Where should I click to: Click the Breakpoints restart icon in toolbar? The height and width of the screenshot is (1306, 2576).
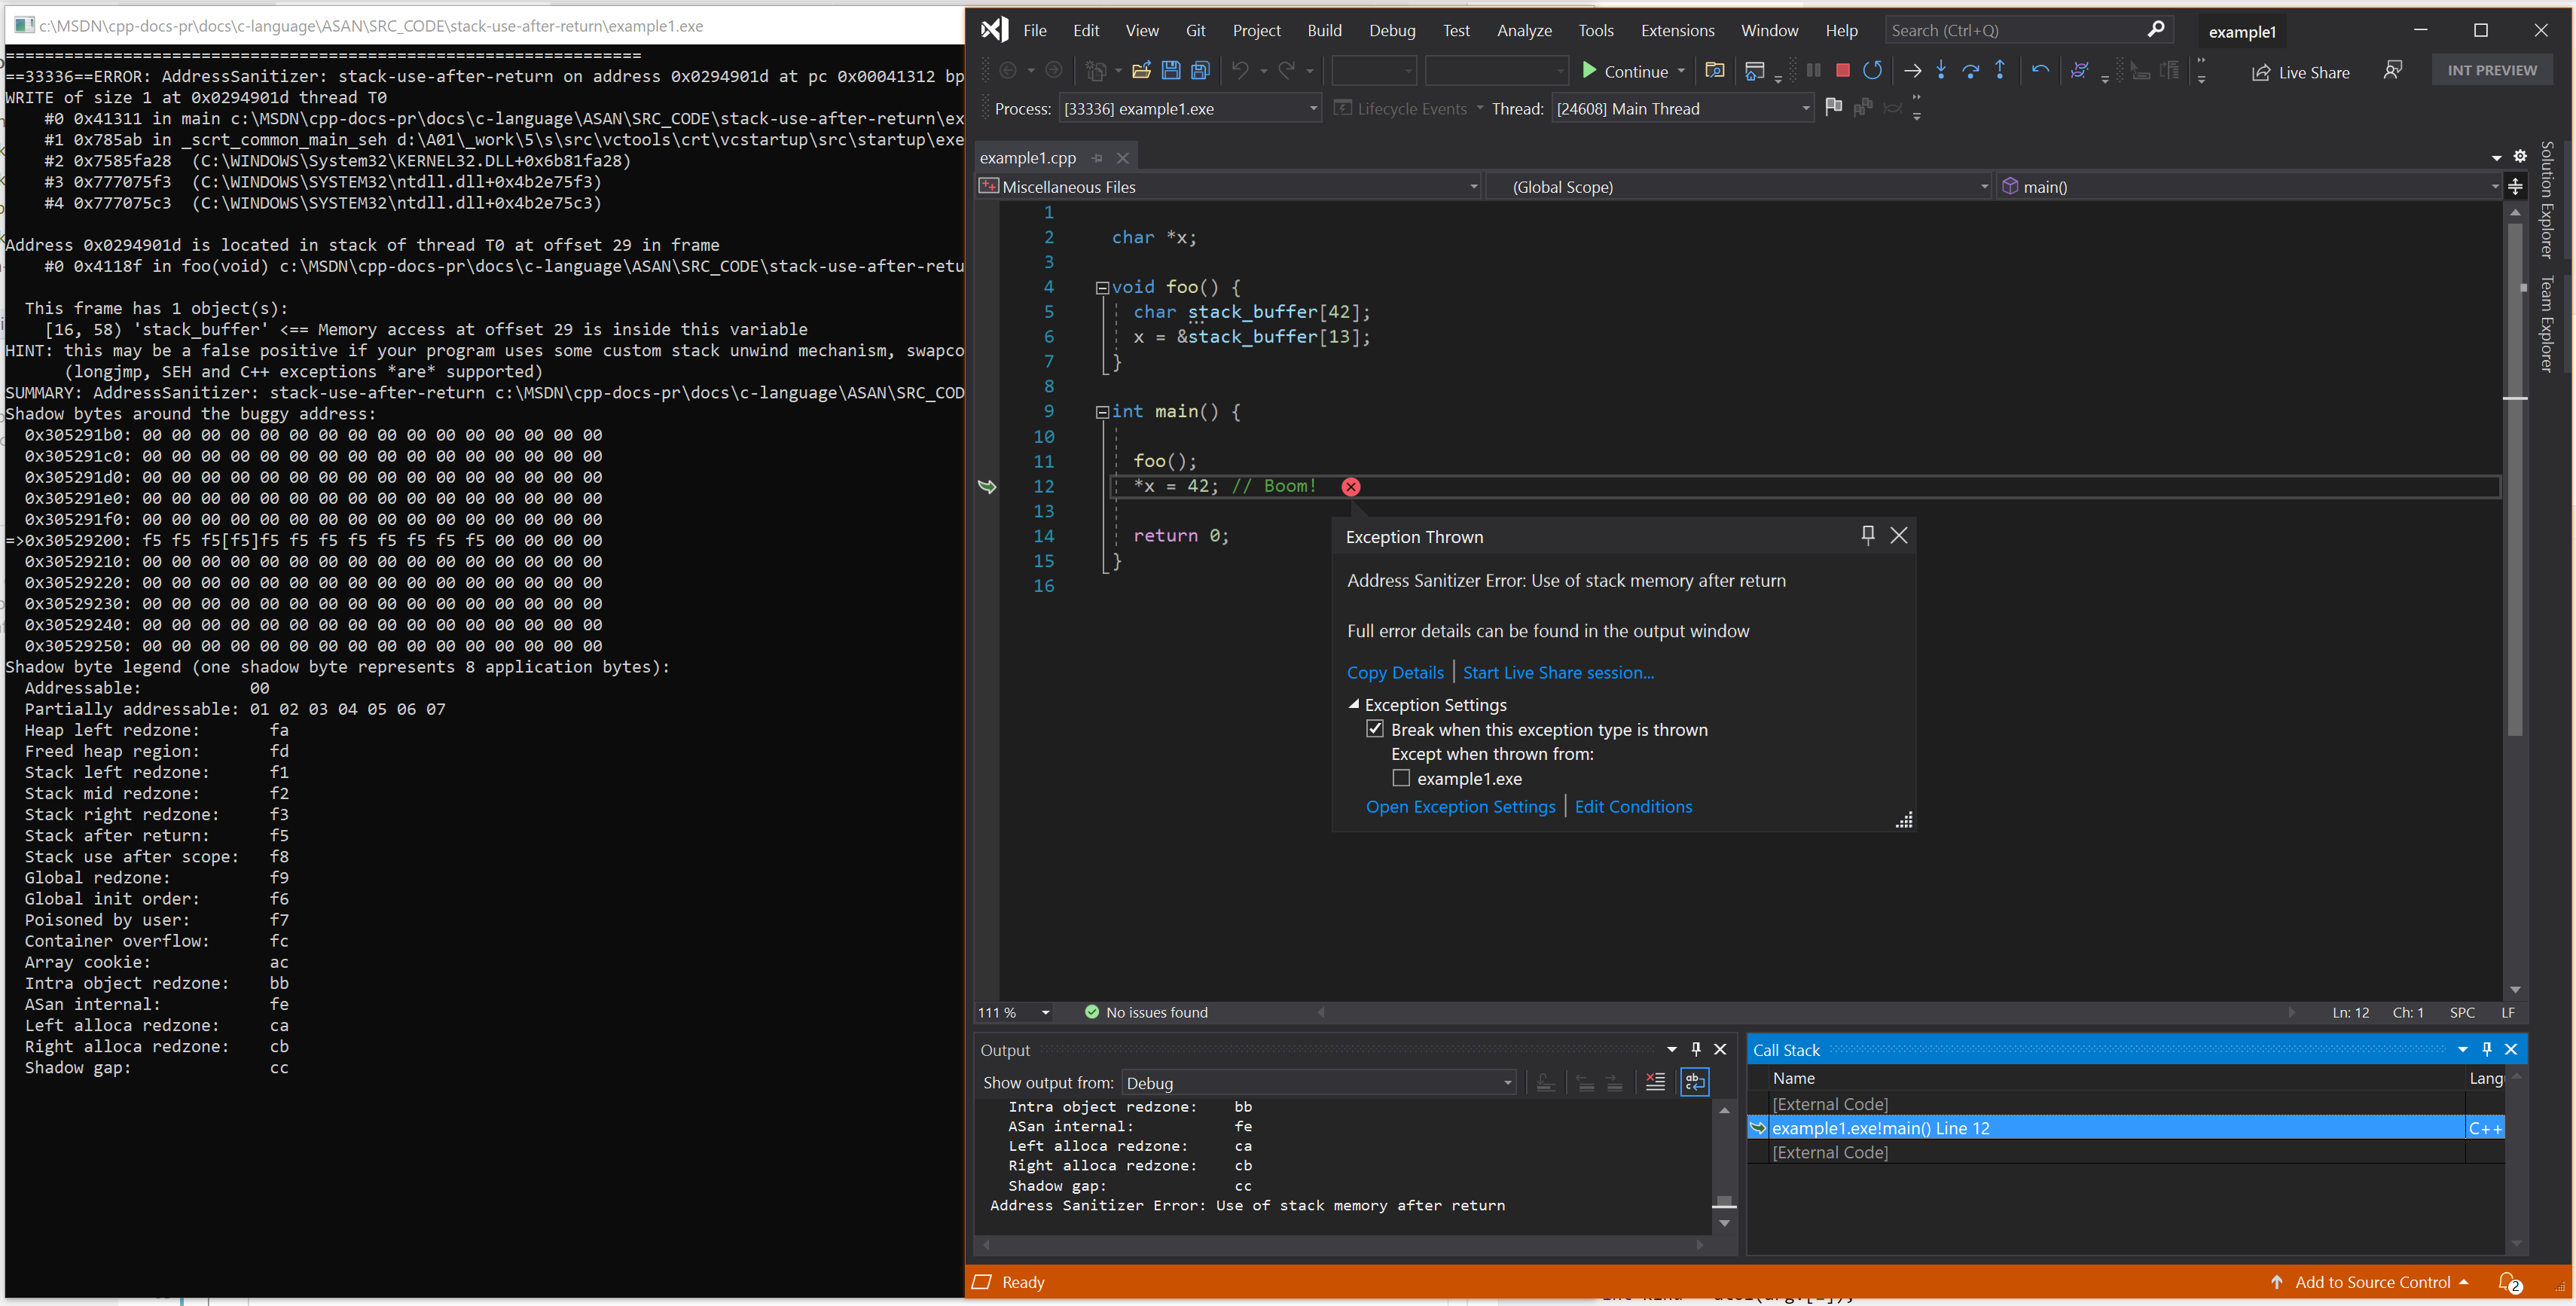coord(1873,70)
